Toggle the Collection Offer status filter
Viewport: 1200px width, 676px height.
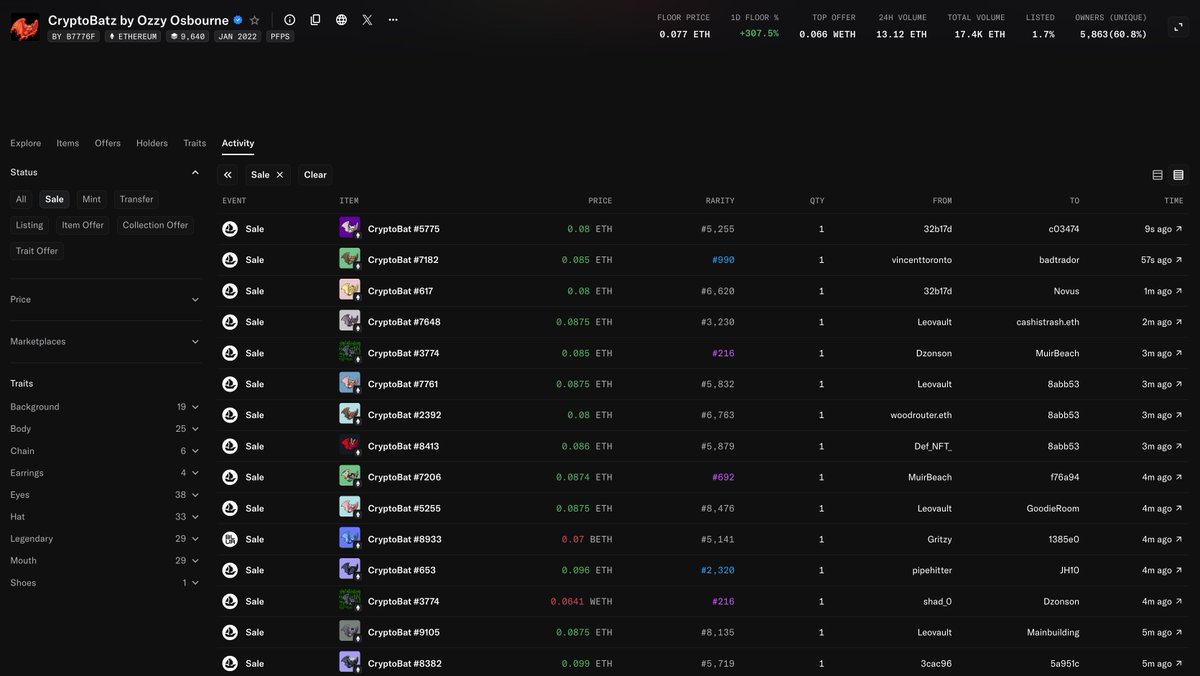click(x=155, y=225)
